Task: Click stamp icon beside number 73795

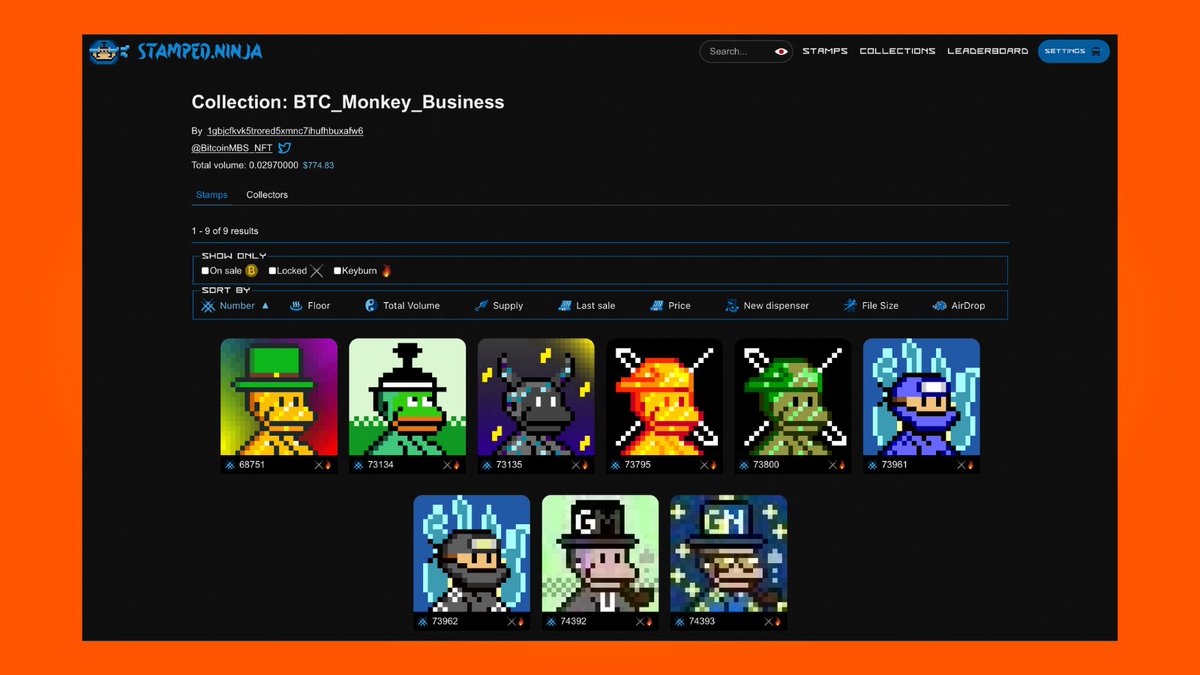Action: click(x=615, y=465)
